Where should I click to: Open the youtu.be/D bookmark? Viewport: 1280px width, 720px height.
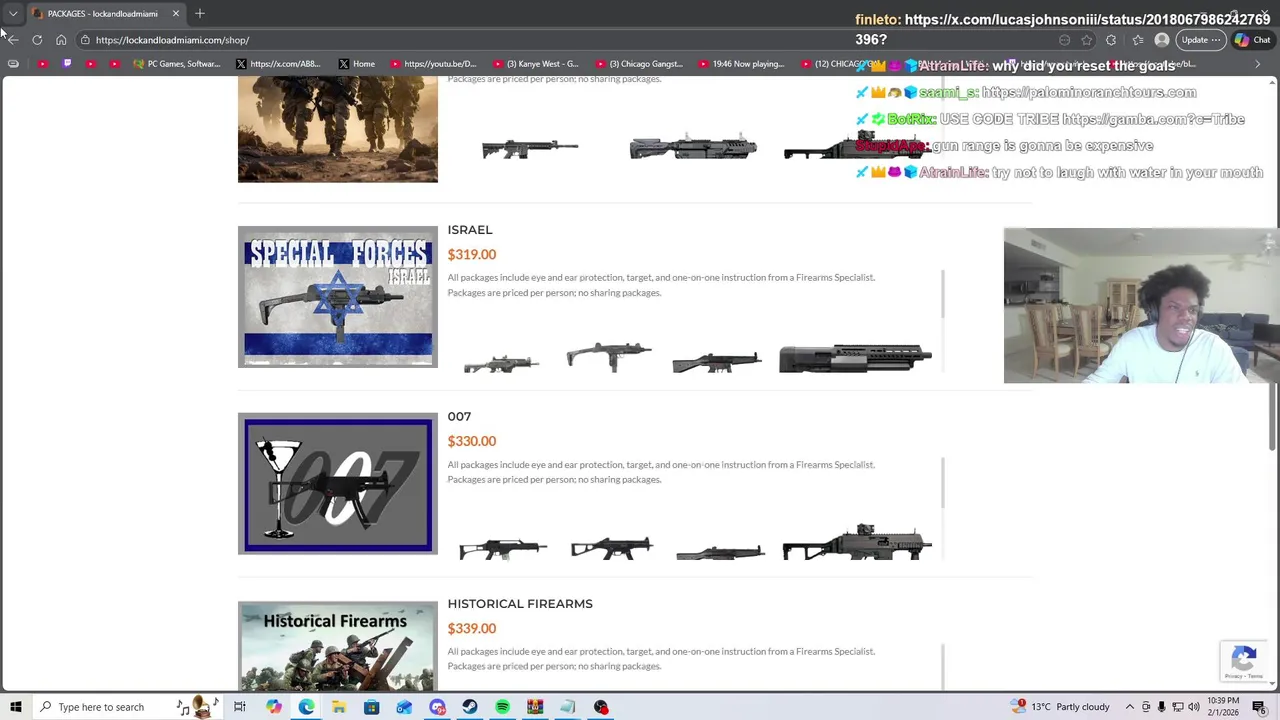click(434, 64)
